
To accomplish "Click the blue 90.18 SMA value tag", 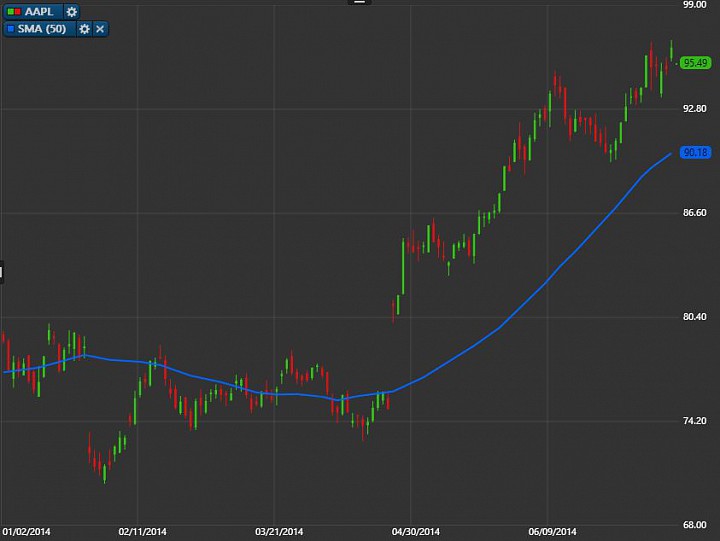I will pyautogui.click(x=696, y=152).
